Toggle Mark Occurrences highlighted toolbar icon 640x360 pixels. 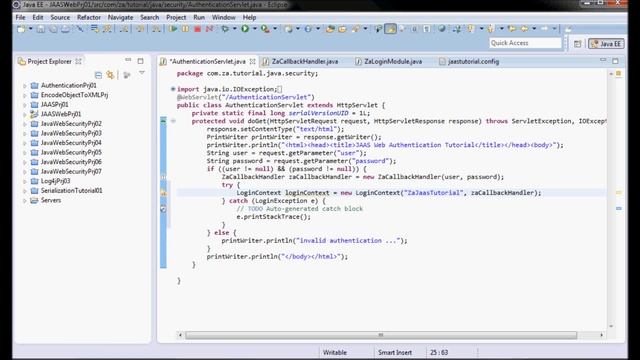click(390, 29)
